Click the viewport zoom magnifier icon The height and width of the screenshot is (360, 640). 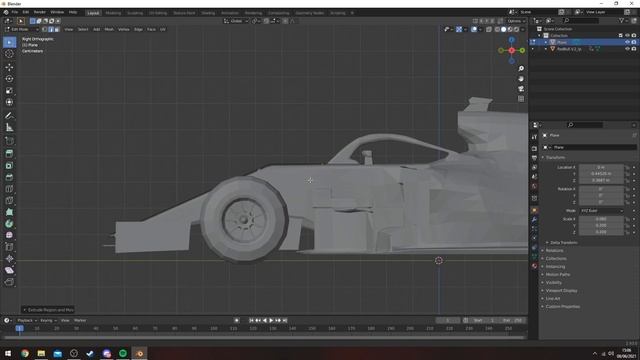[521, 69]
